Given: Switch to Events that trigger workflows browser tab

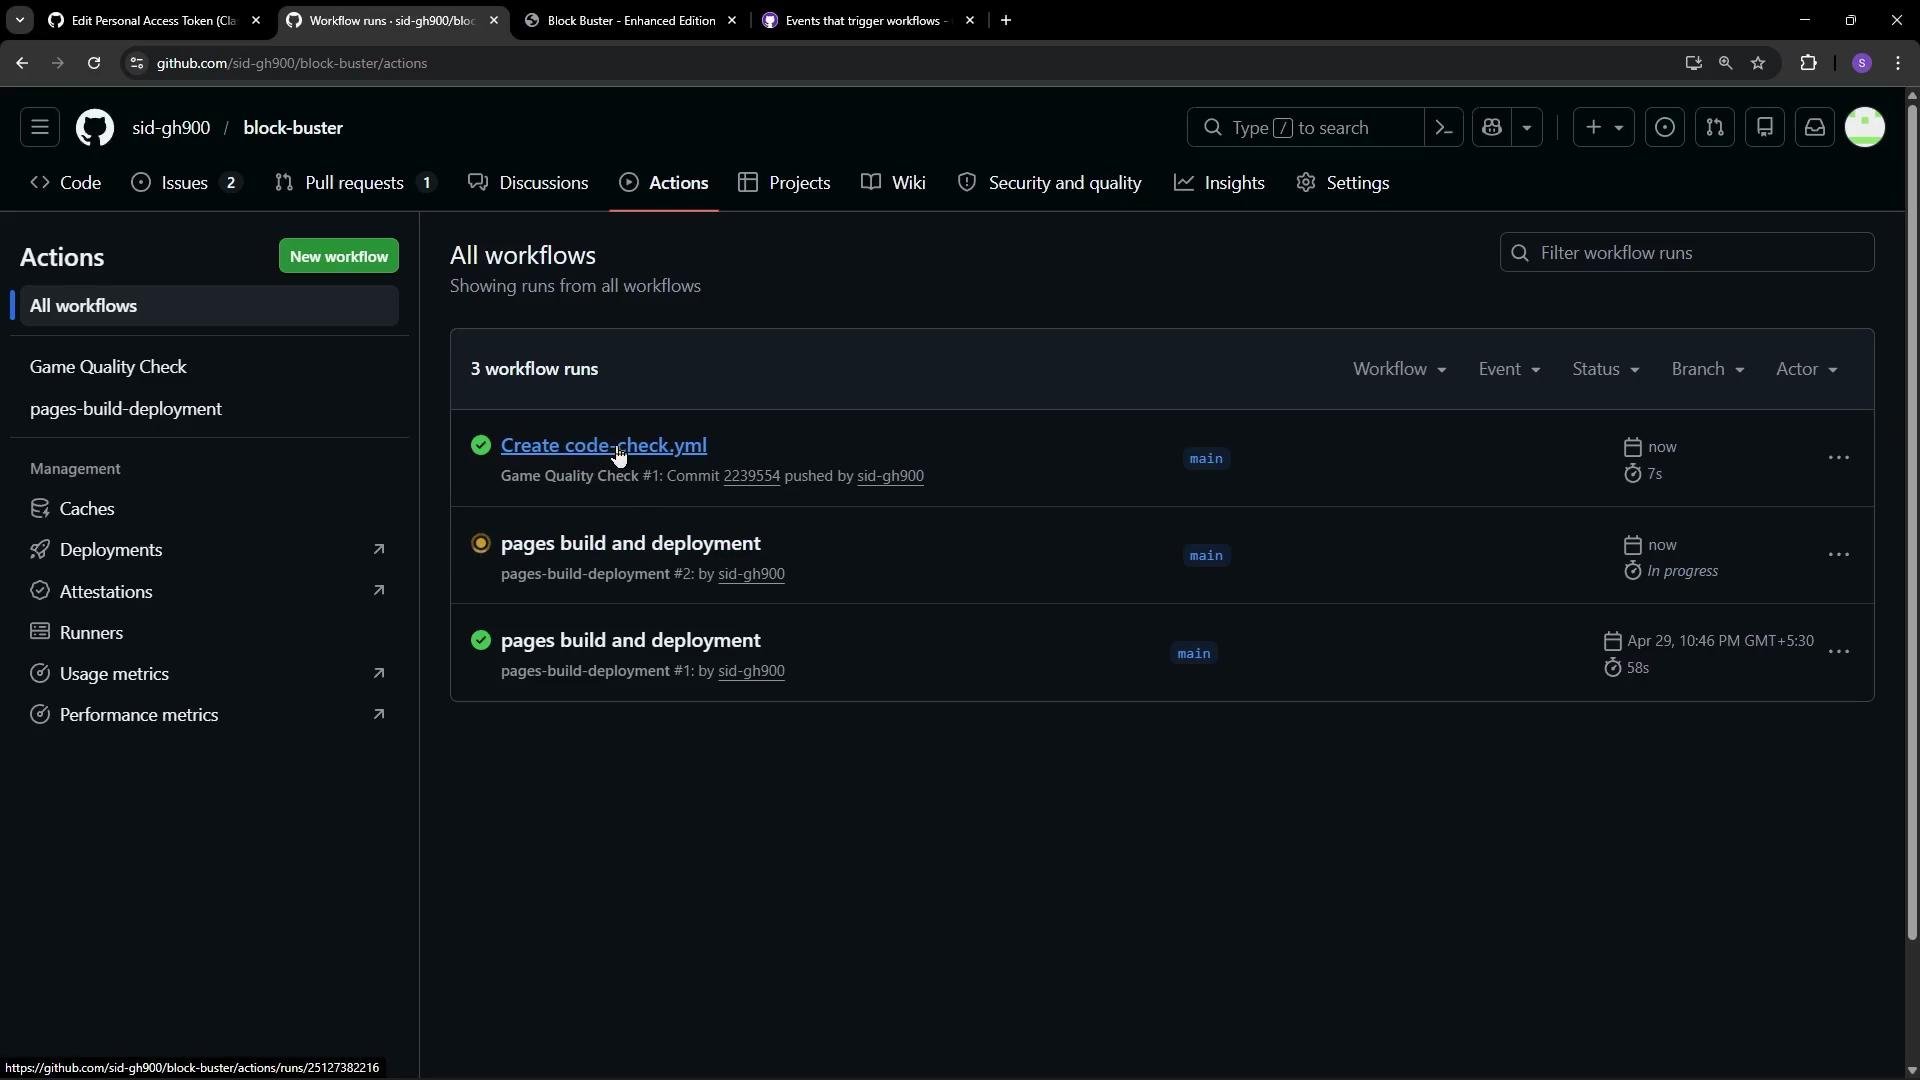Looking at the screenshot, I should click(x=868, y=20).
